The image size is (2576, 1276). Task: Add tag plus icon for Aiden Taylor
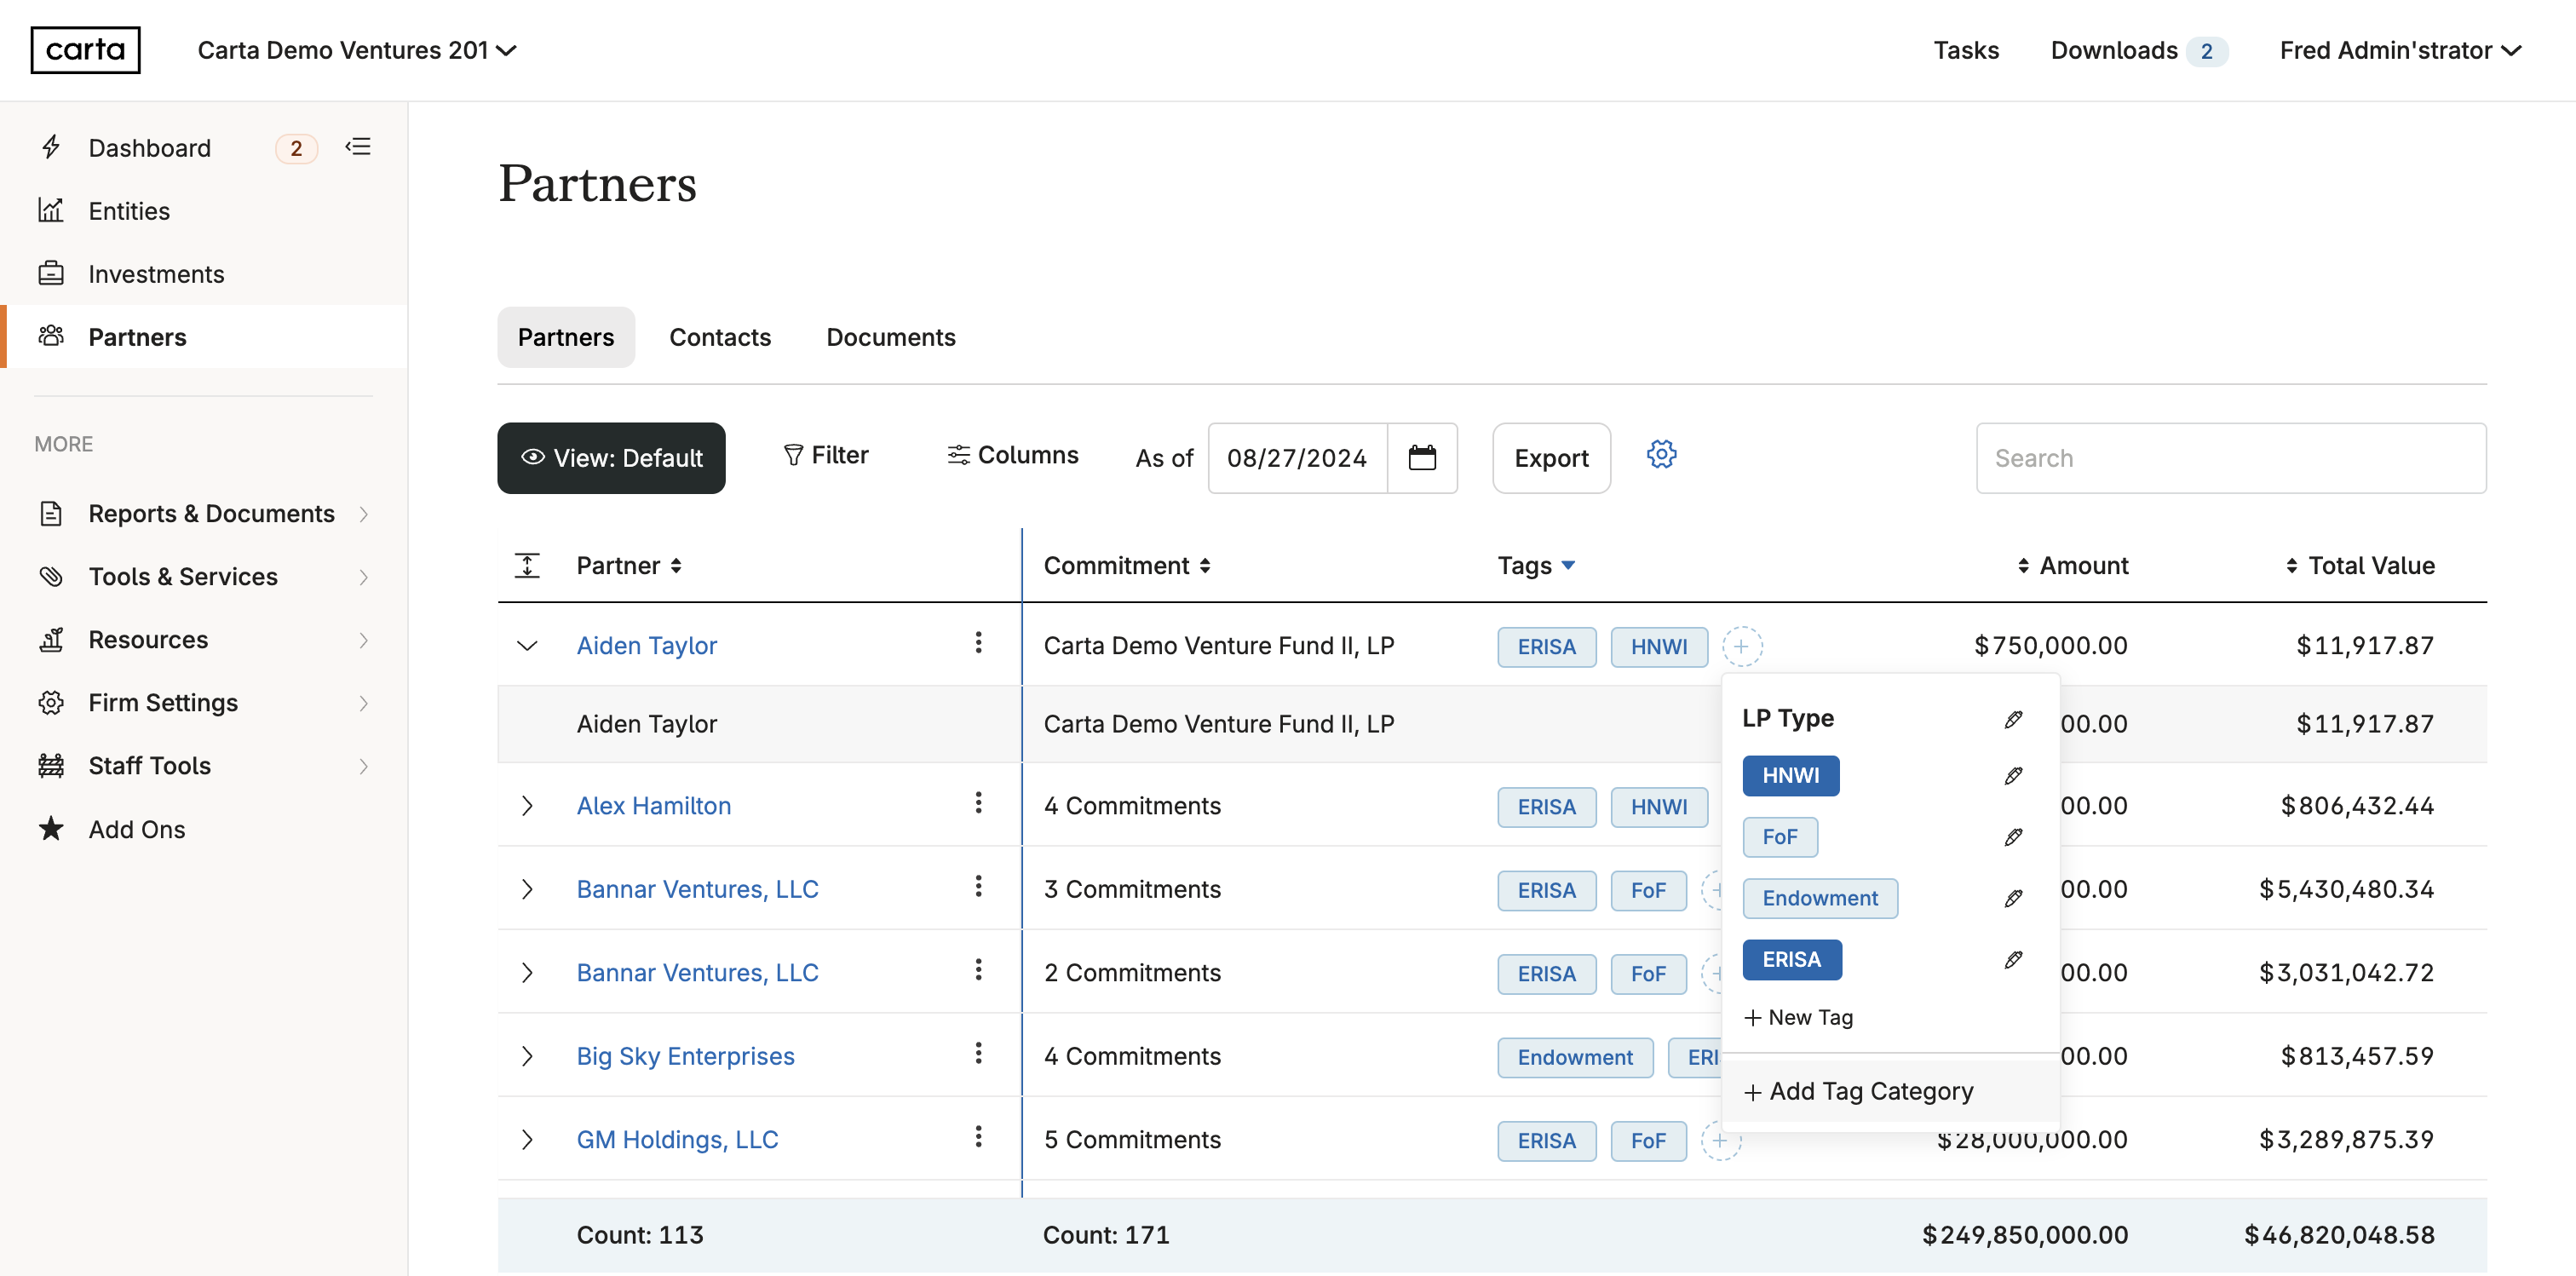click(x=1741, y=647)
